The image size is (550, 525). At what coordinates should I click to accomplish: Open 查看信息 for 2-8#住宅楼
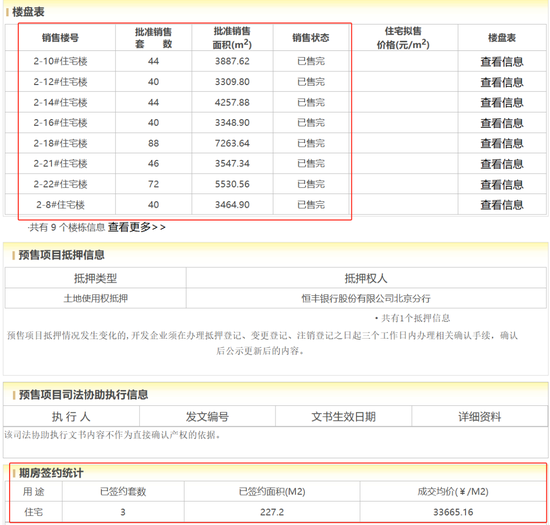click(502, 205)
